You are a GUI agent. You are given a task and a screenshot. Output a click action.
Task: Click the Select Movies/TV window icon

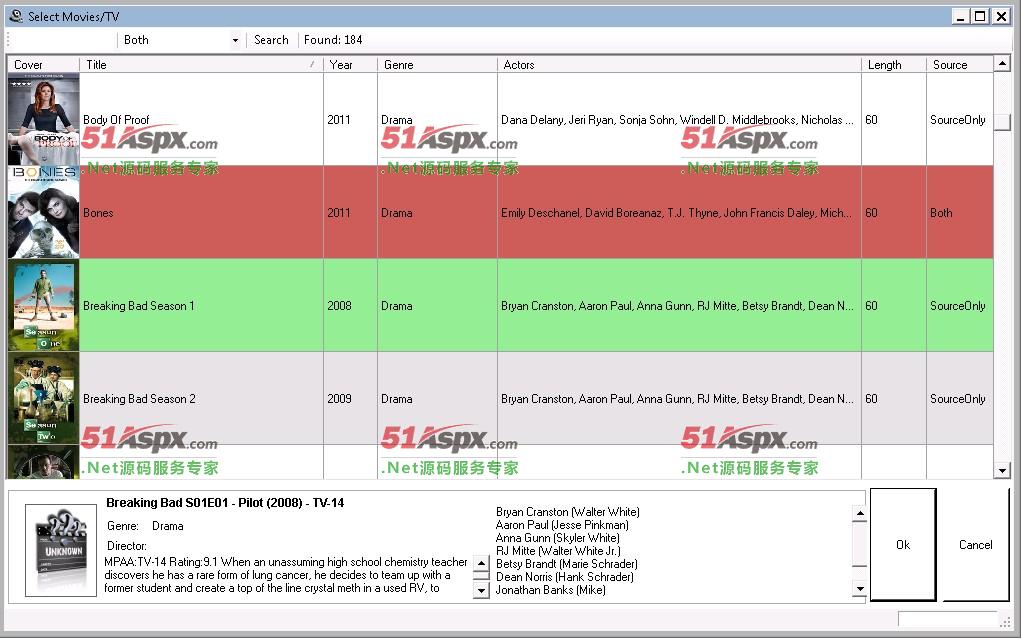(15, 16)
